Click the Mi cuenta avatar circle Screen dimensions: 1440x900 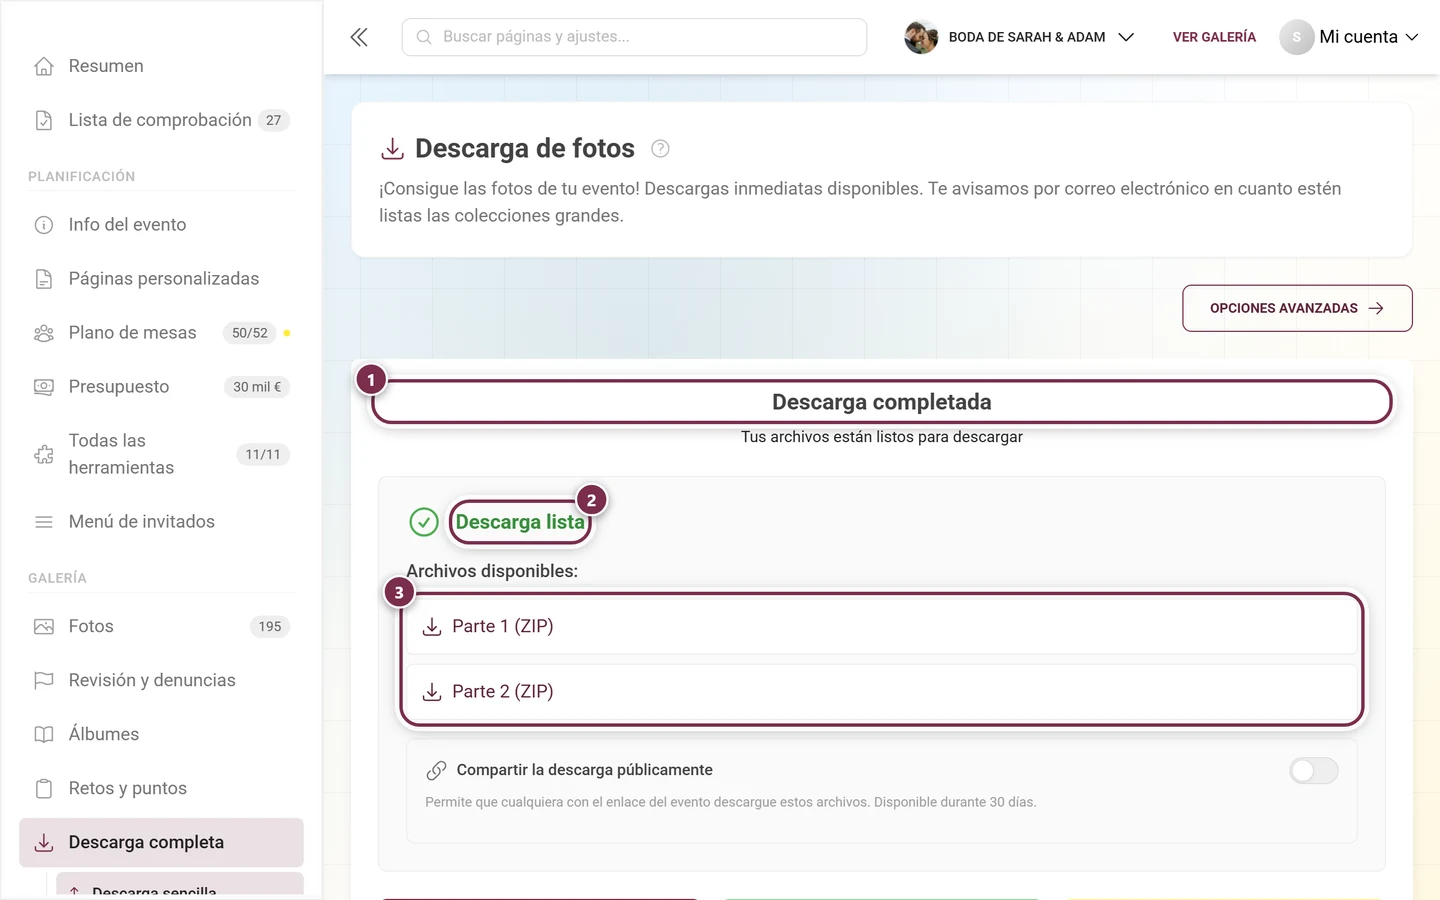click(x=1296, y=37)
